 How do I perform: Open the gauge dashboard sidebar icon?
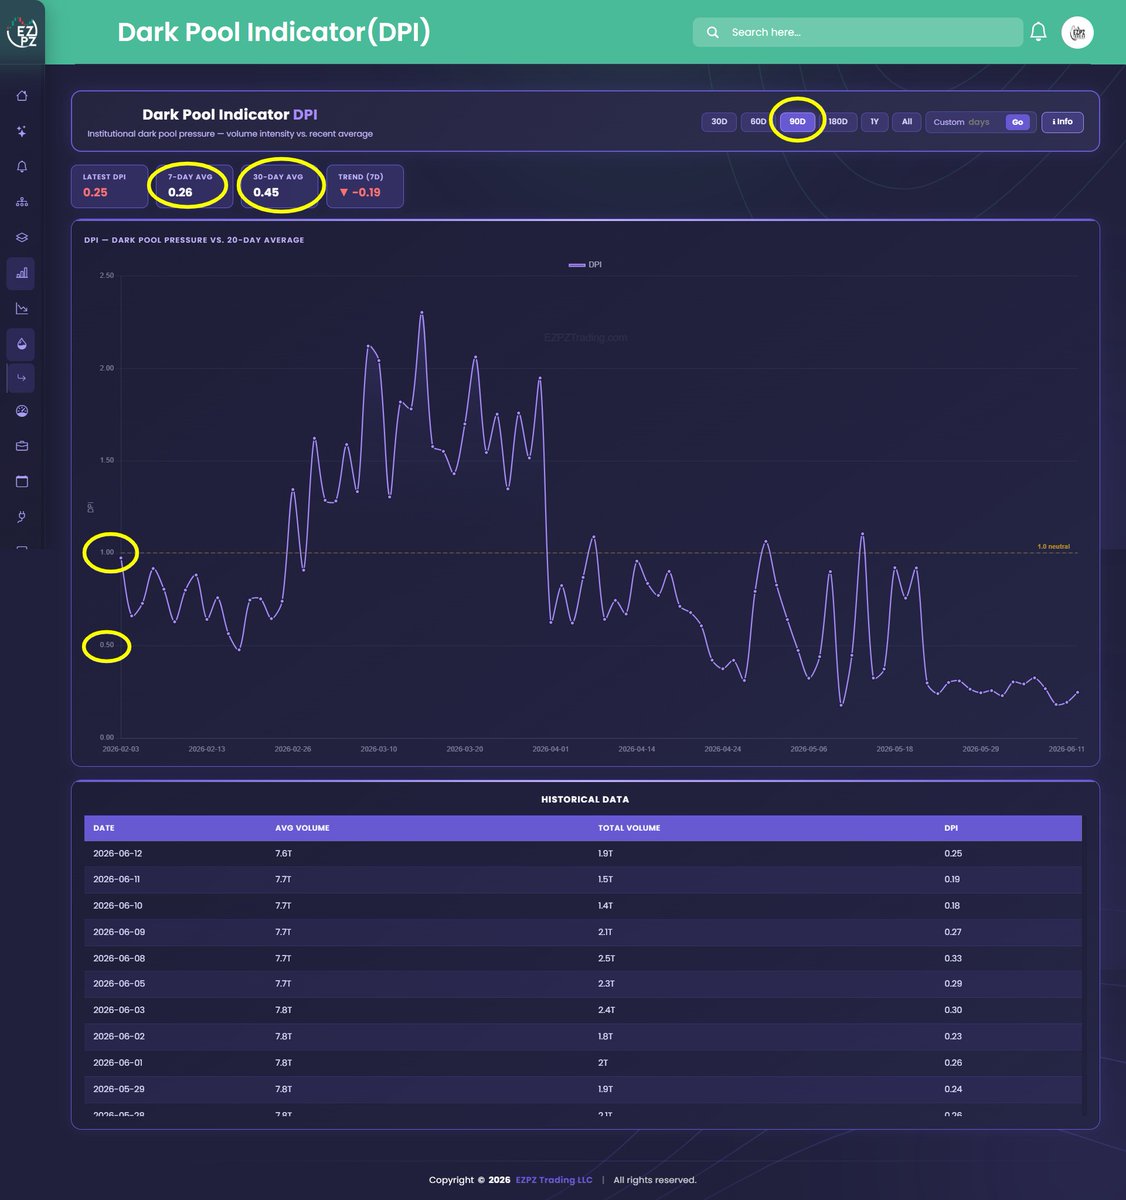(22, 411)
